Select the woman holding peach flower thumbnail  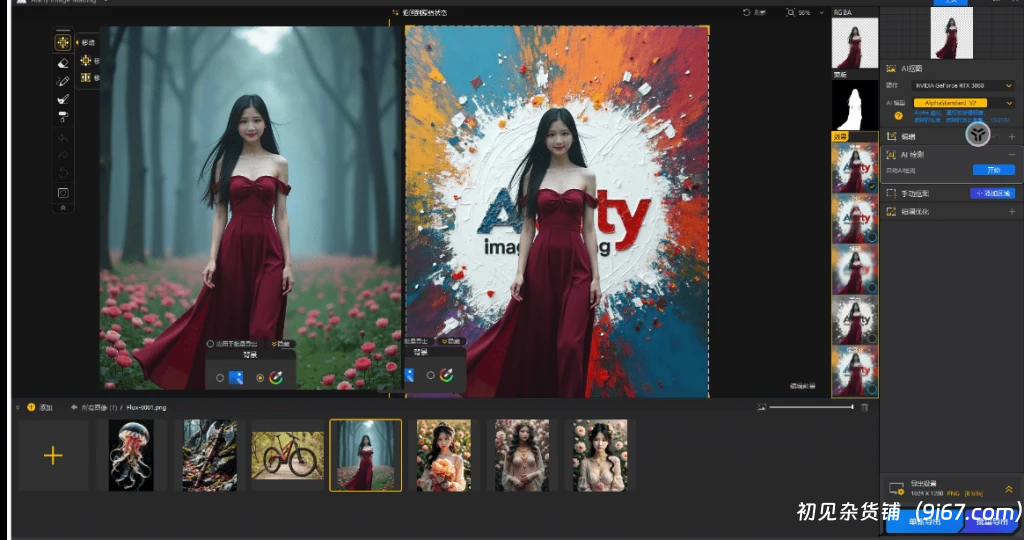click(443, 455)
